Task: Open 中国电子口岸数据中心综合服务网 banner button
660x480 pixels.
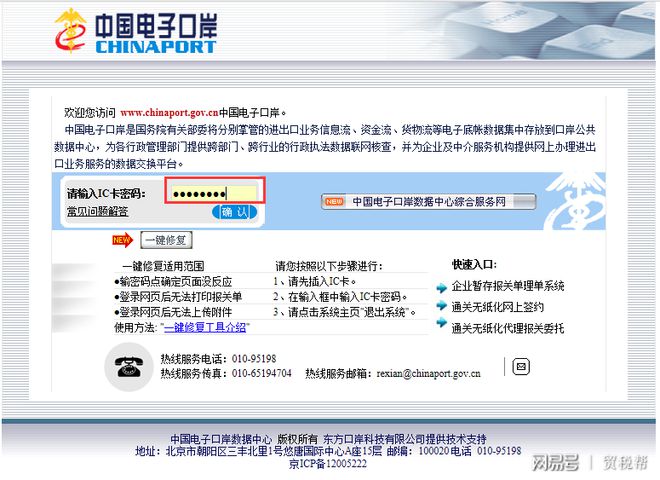Action: point(428,202)
